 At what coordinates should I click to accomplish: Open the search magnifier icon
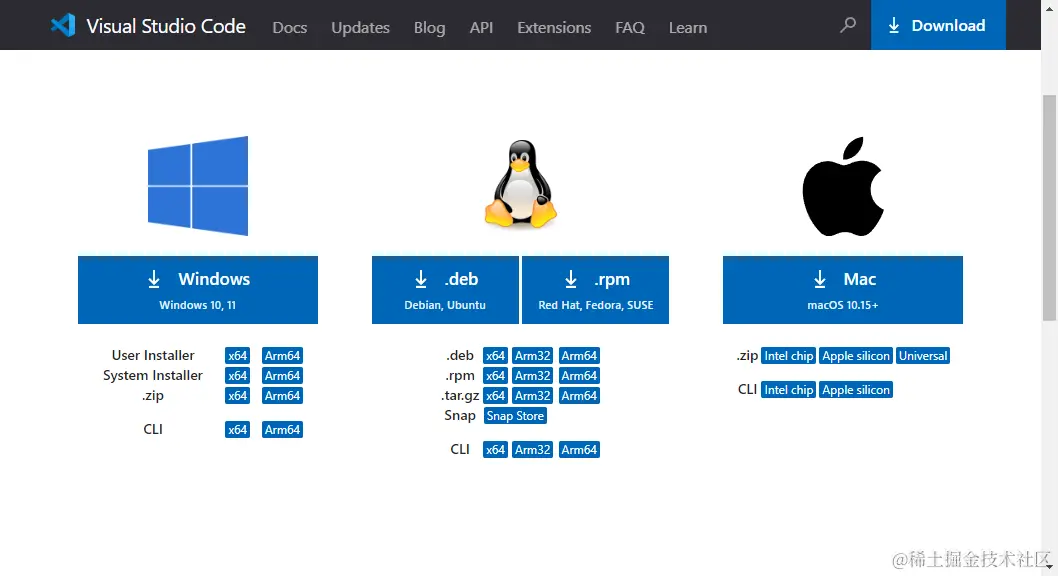847,26
